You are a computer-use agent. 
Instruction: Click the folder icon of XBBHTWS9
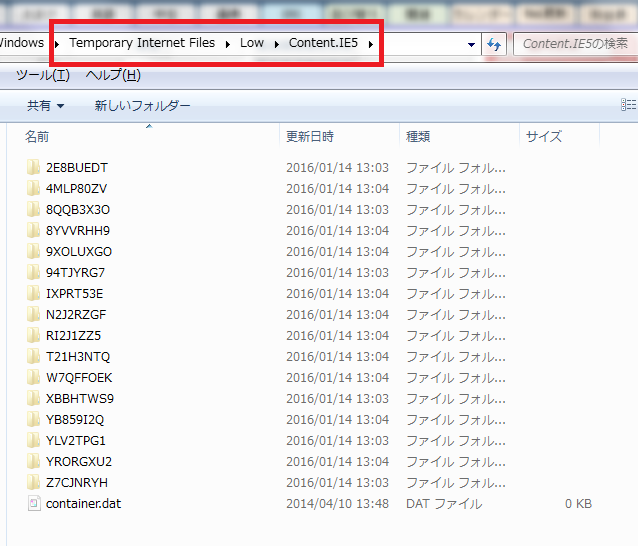click(33, 398)
